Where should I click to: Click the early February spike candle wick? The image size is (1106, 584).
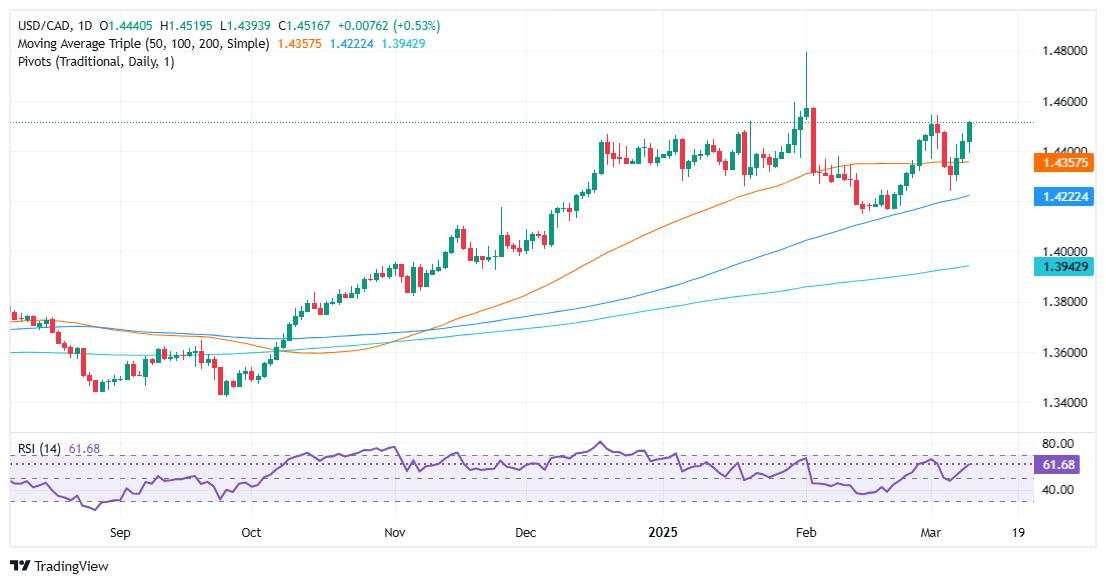(806, 79)
